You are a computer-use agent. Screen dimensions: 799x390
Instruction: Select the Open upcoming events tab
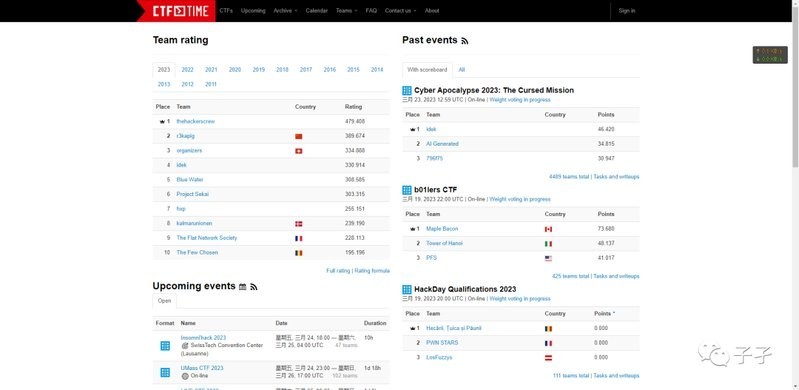165,301
